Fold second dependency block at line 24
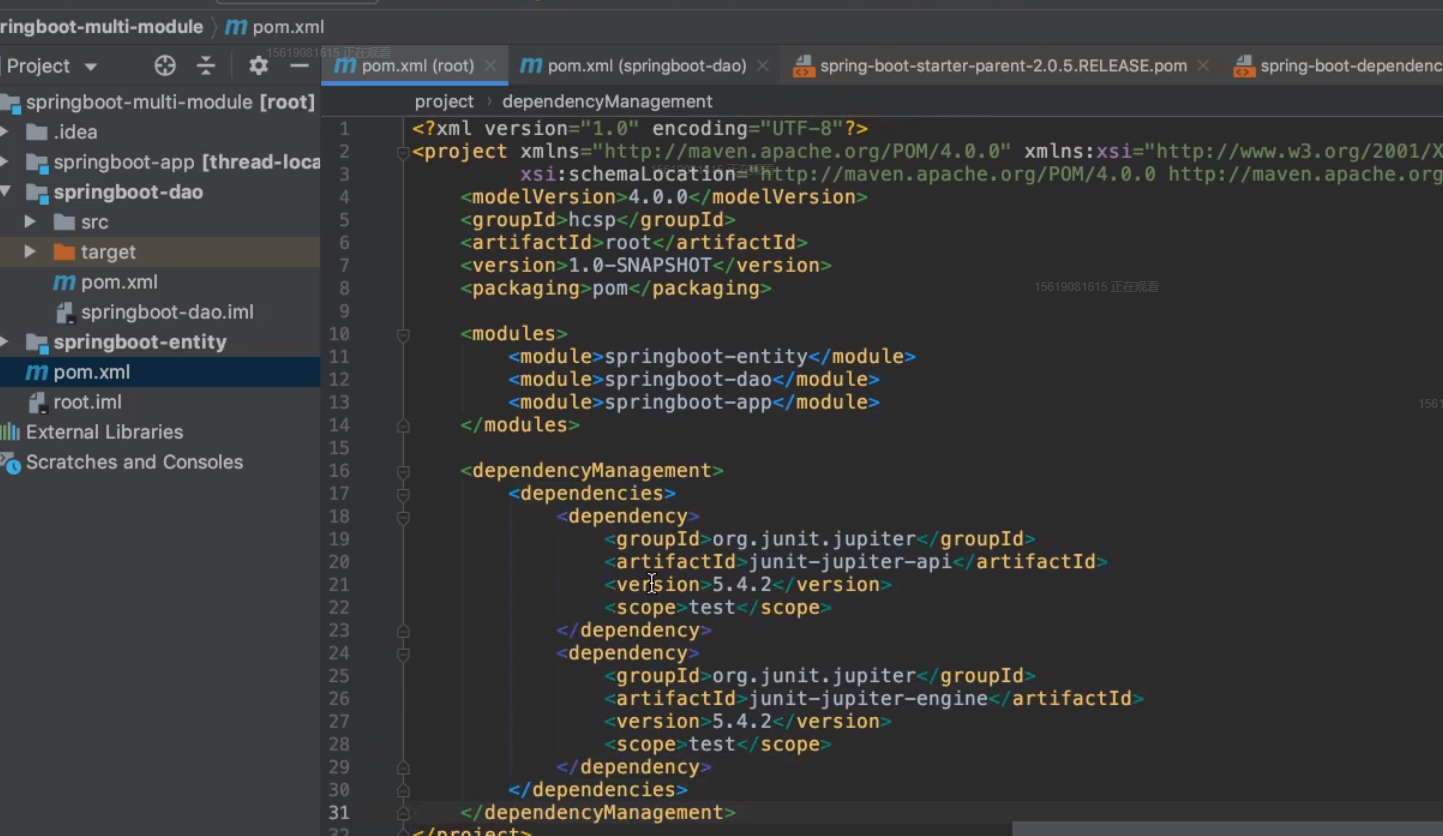This screenshot has height=836, width=1443. click(x=403, y=654)
